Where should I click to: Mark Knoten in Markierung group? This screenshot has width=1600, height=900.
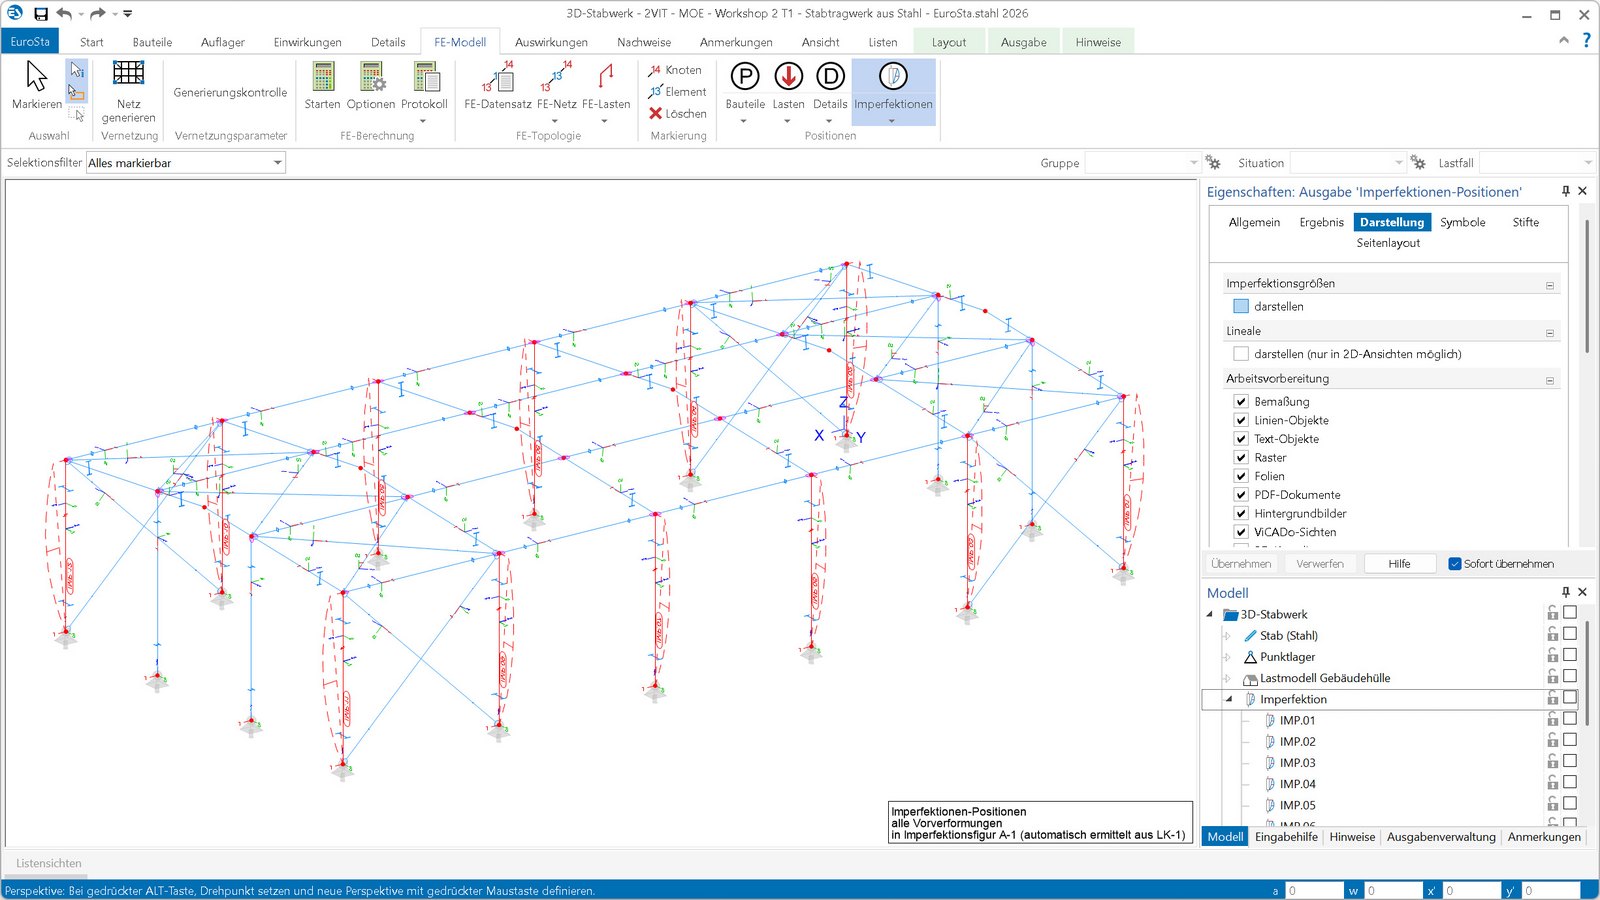tap(675, 70)
